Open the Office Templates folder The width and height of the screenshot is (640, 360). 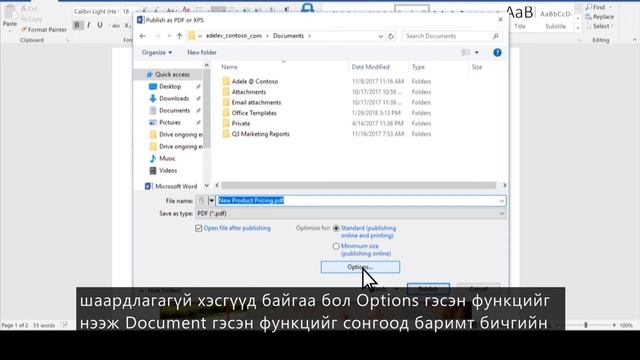coord(254,113)
